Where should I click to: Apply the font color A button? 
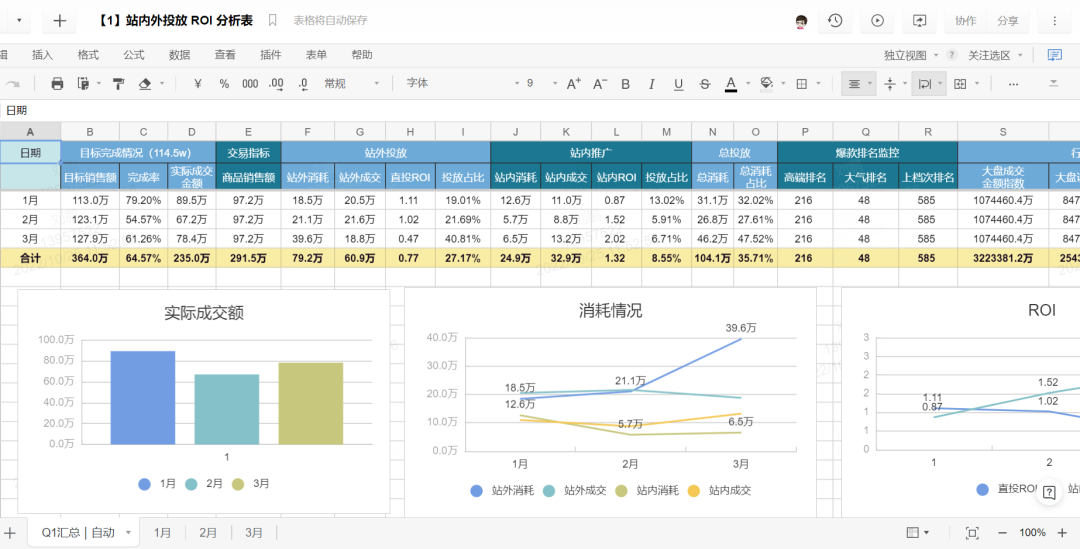tap(731, 83)
